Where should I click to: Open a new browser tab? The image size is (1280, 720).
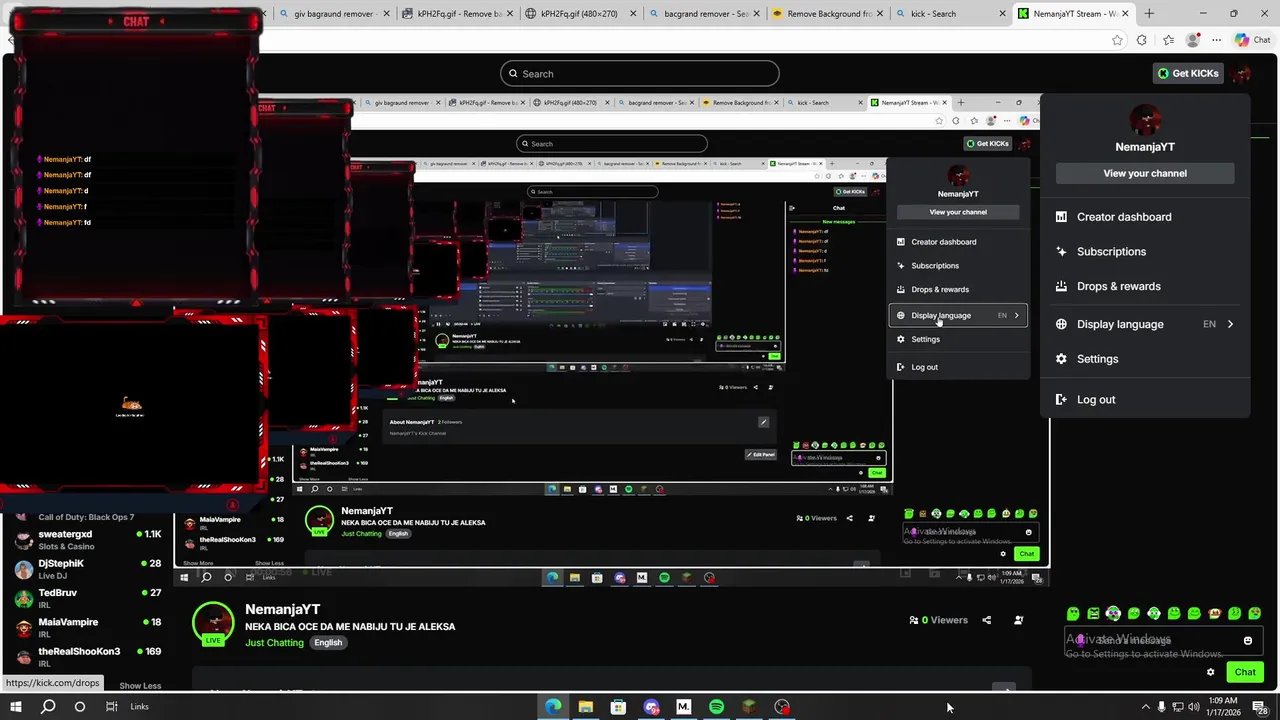[1149, 14]
